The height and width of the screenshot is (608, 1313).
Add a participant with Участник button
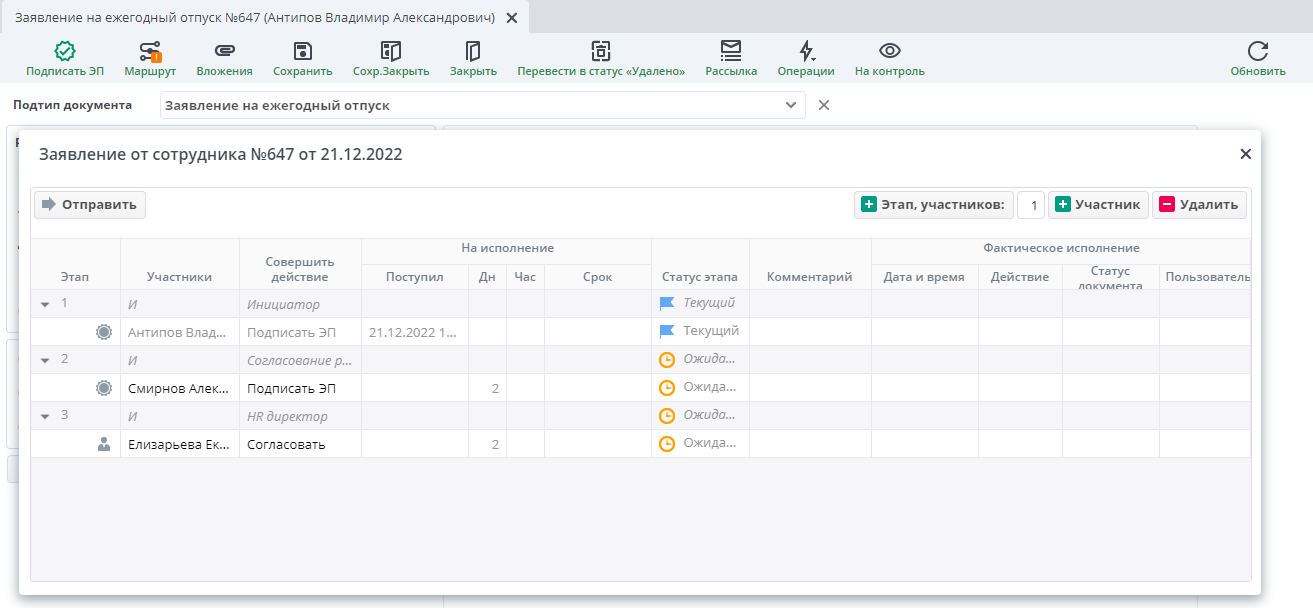(1098, 205)
